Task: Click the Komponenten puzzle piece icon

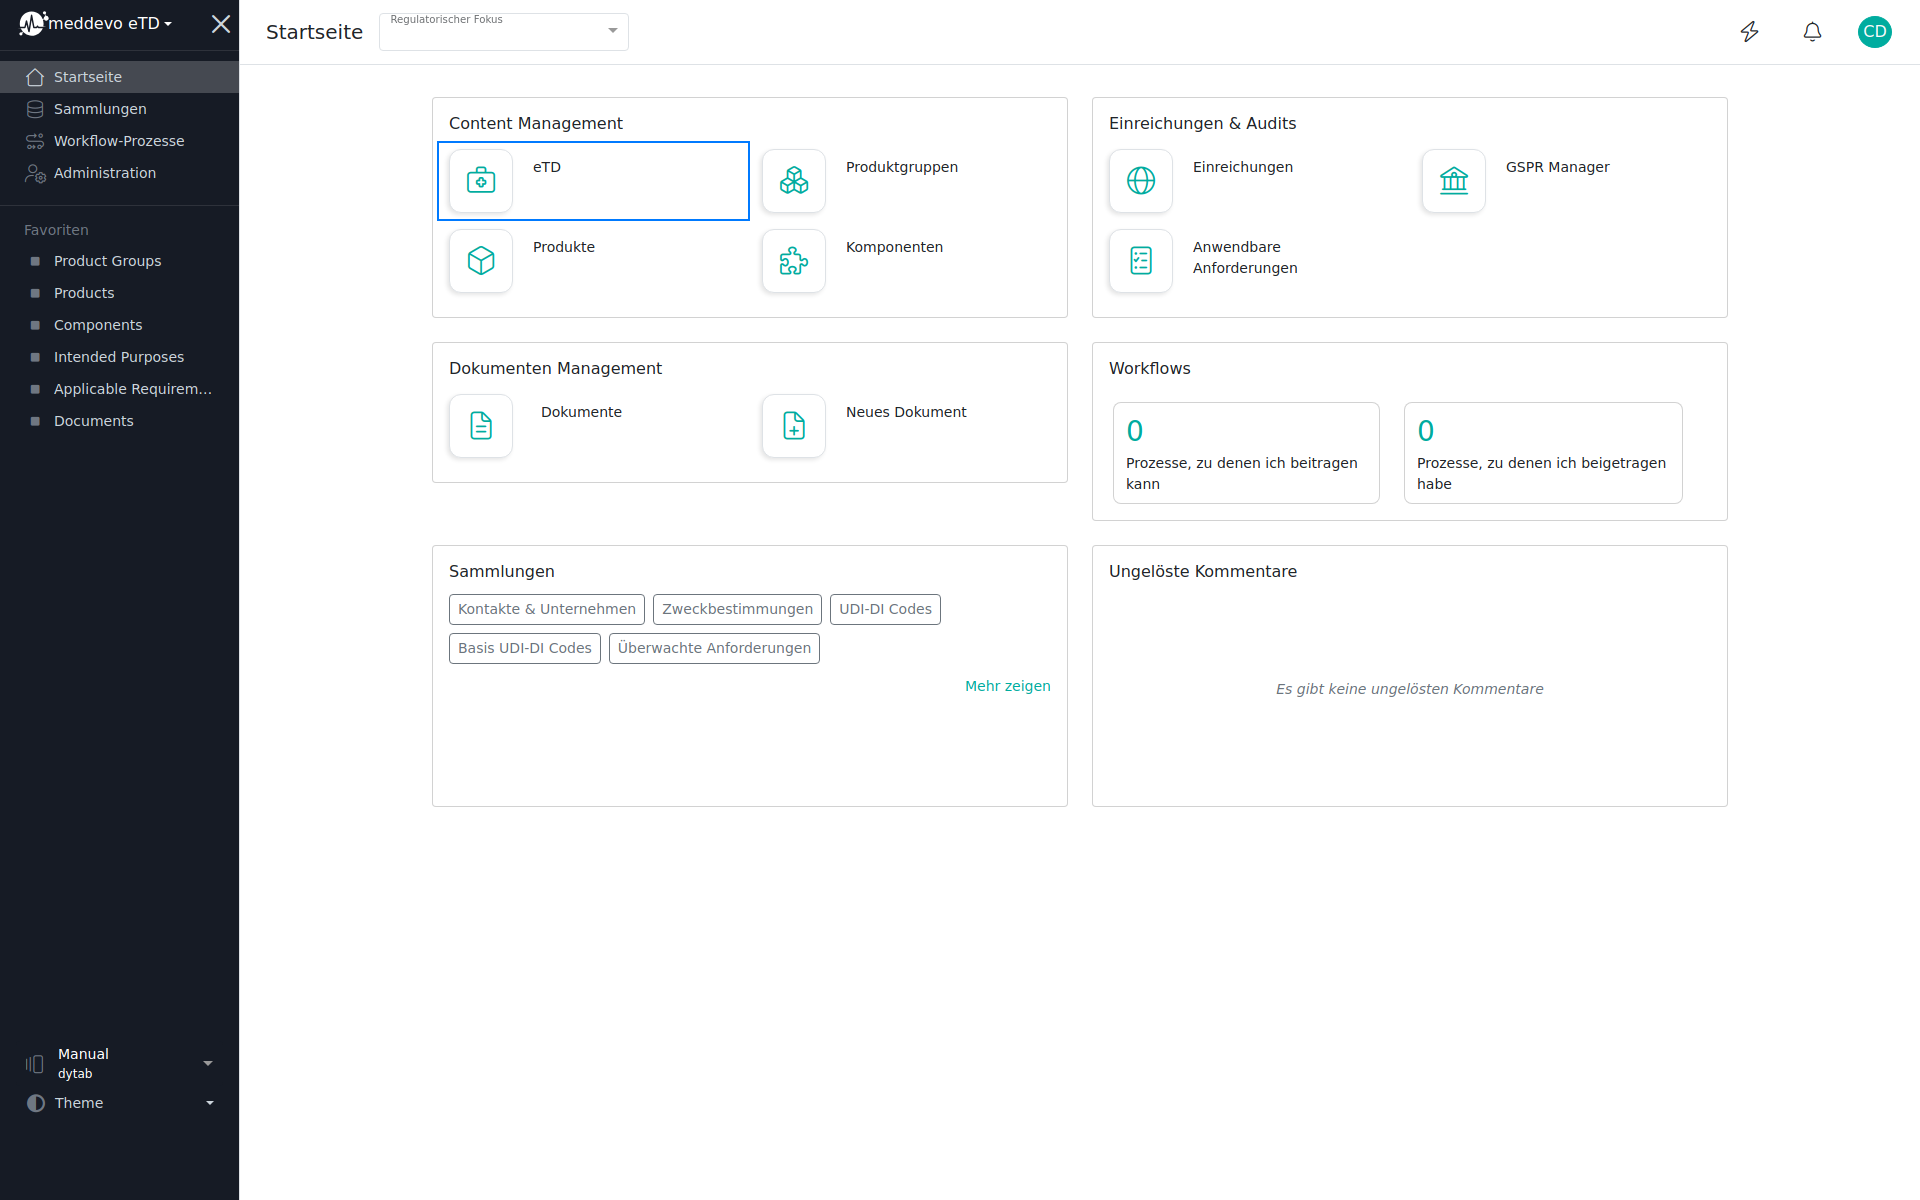Action: pos(794,261)
